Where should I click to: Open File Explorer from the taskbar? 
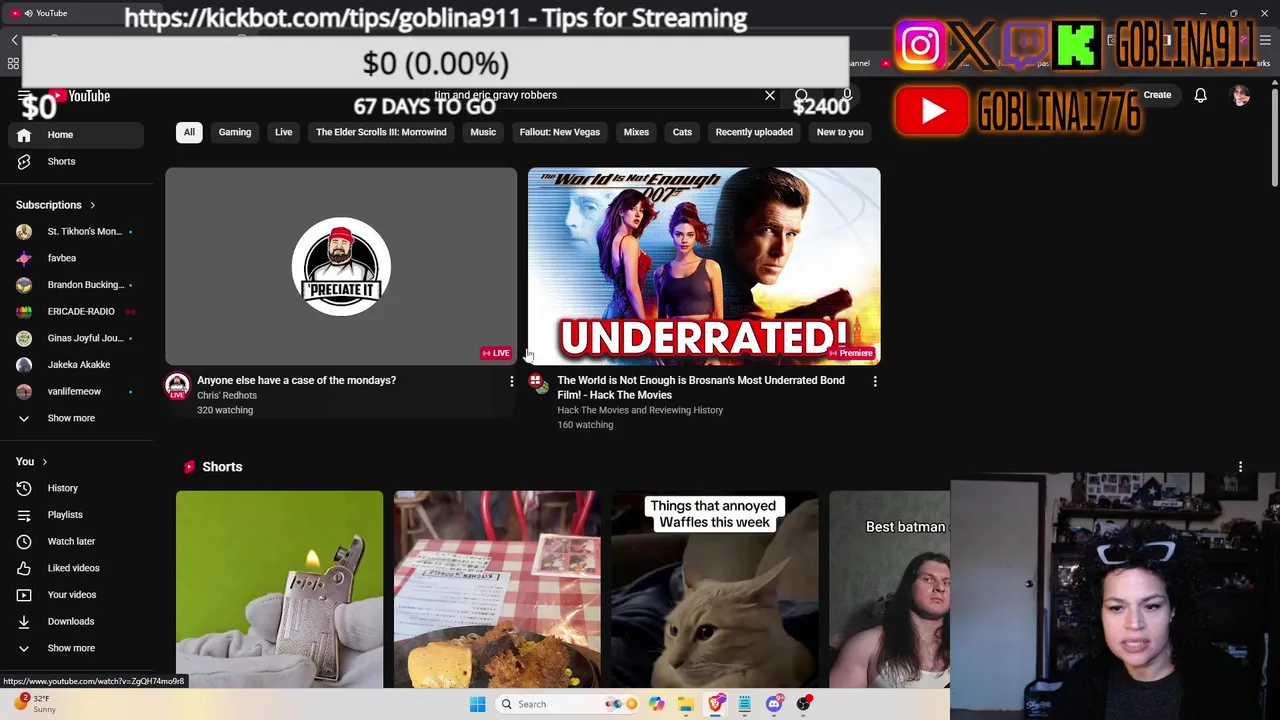point(686,704)
